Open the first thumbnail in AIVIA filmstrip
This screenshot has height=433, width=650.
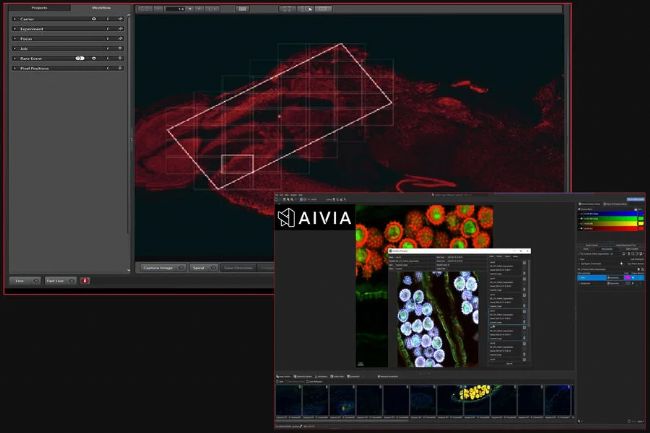[x=289, y=400]
